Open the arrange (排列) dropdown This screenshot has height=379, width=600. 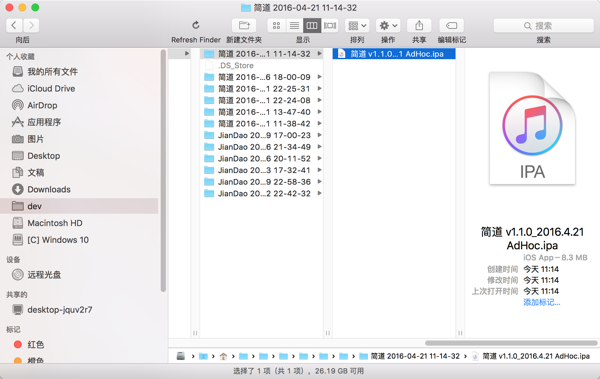pyautogui.click(x=357, y=26)
